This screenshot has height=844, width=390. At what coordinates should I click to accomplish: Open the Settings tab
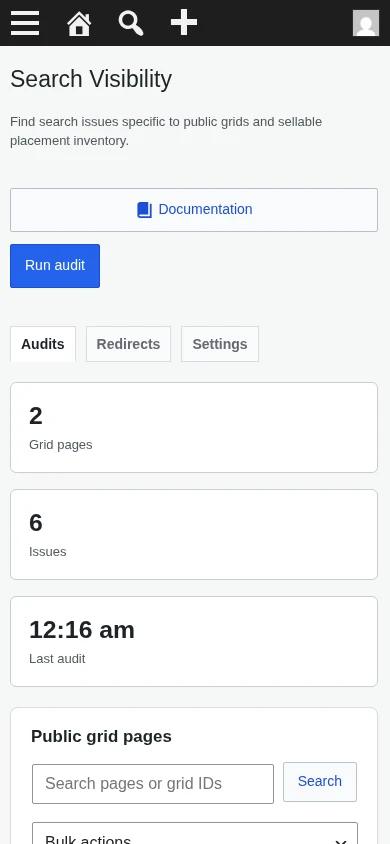click(x=220, y=344)
